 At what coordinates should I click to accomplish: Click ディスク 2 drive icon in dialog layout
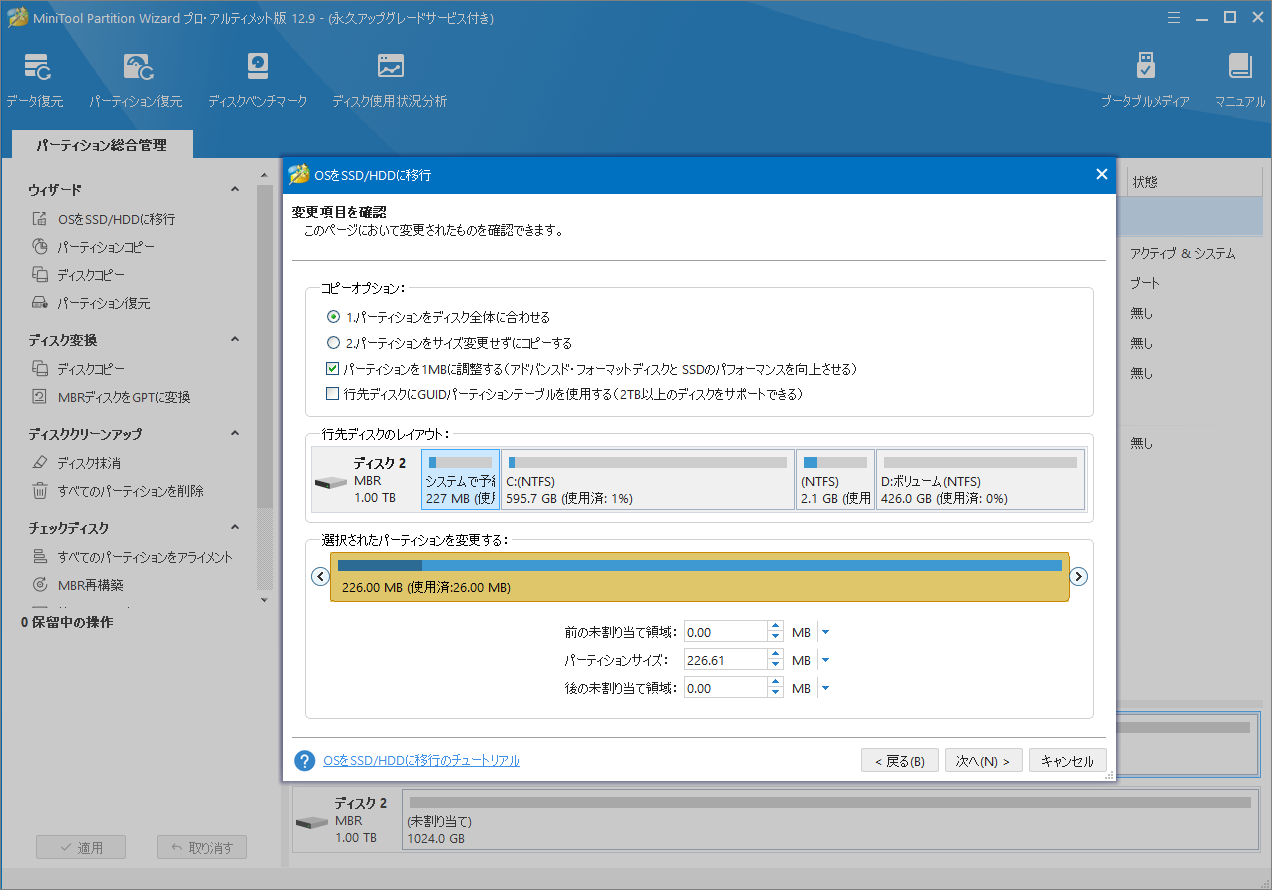coord(331,481)
